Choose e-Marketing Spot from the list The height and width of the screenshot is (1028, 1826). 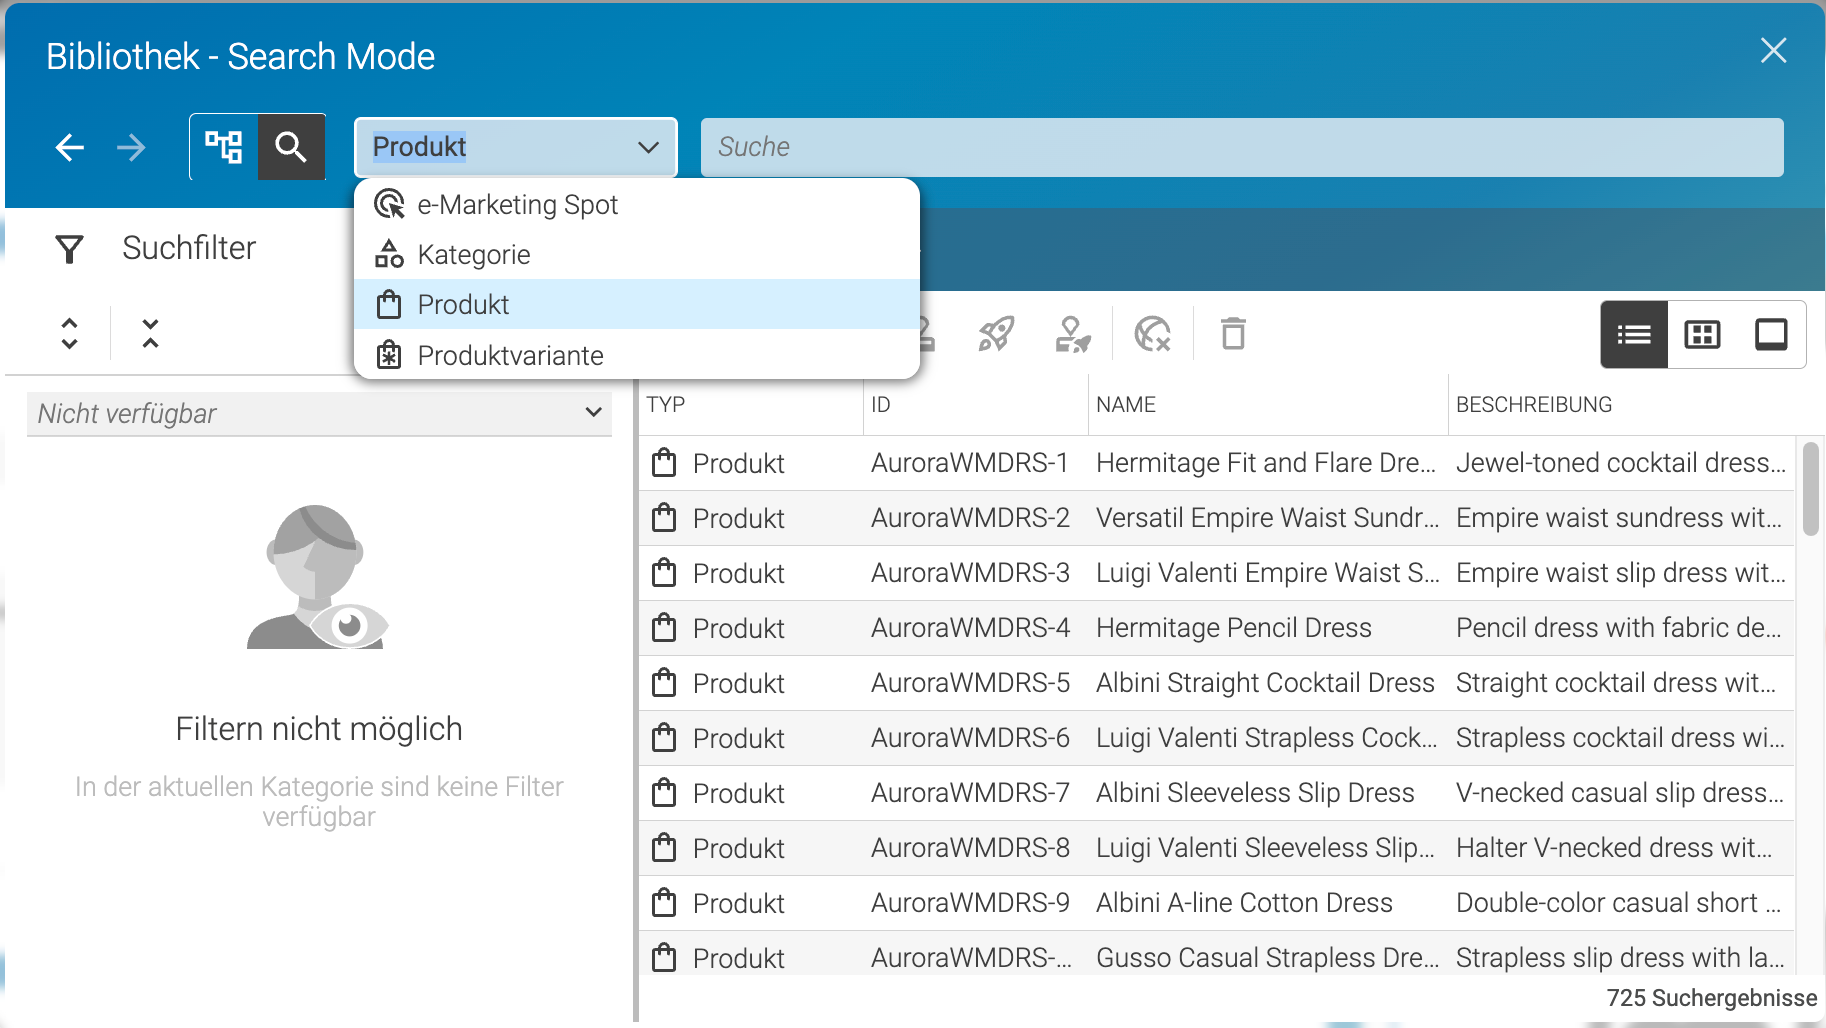pos(637,204)
